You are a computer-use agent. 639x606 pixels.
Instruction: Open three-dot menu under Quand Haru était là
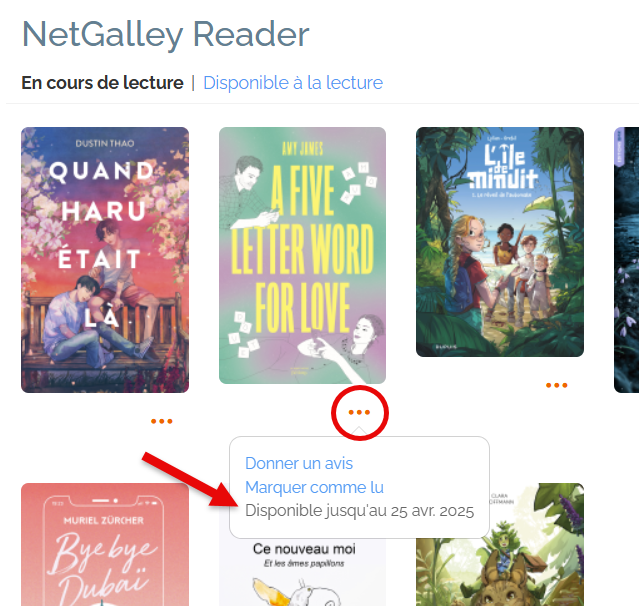(x=162, y=421)
